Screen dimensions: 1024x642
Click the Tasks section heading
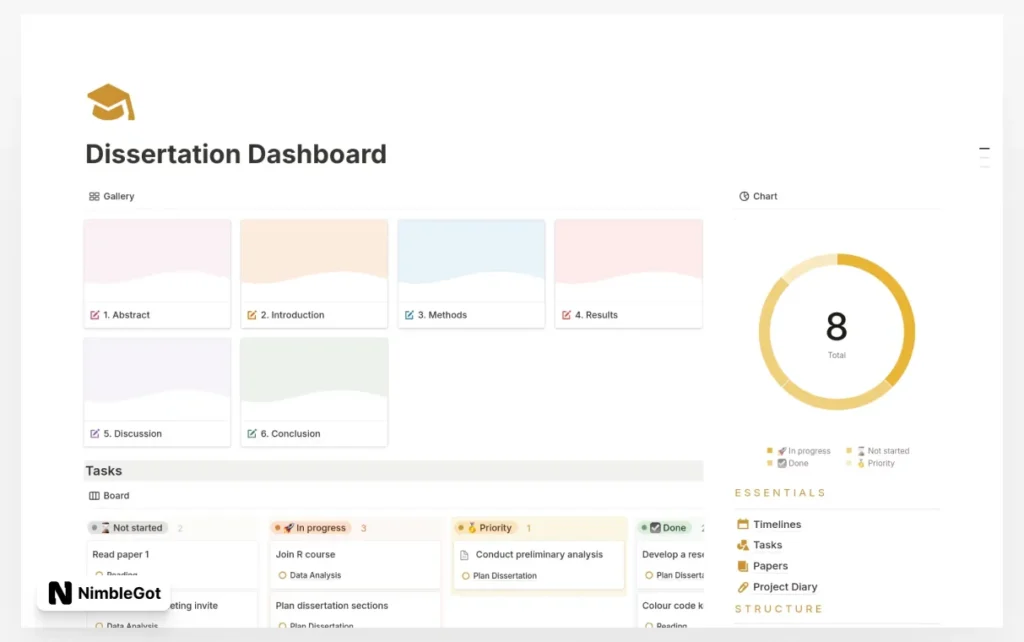(104, 471)
